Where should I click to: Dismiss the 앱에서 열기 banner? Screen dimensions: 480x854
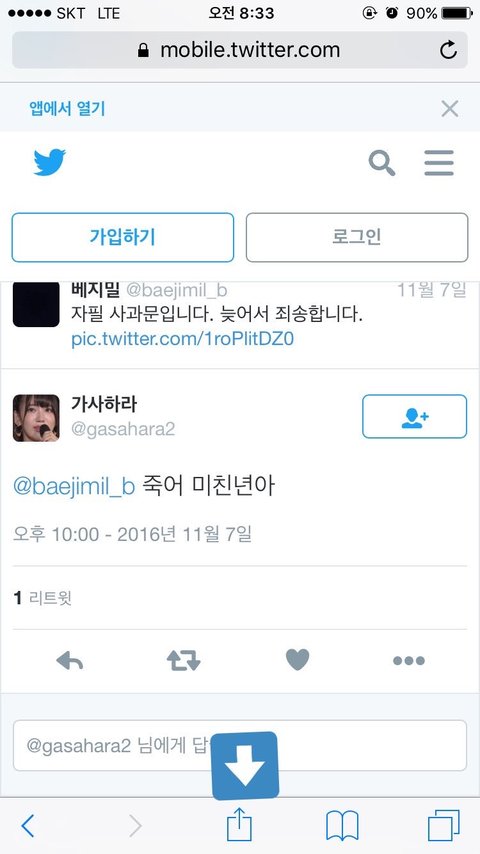[449, 109]
